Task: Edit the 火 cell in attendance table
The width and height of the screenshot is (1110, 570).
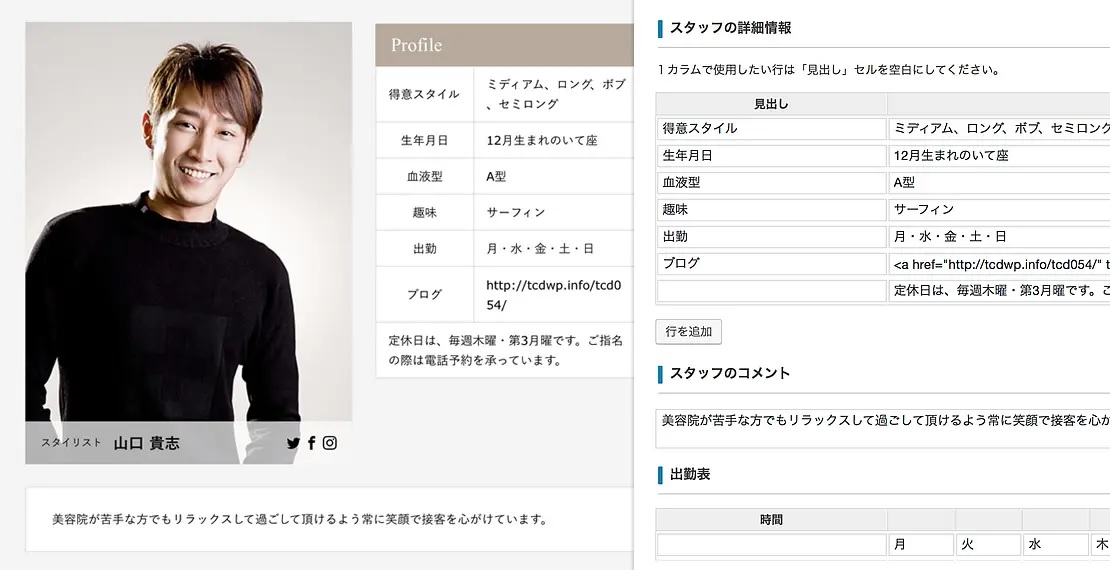Action: click(x=989, y=545)
